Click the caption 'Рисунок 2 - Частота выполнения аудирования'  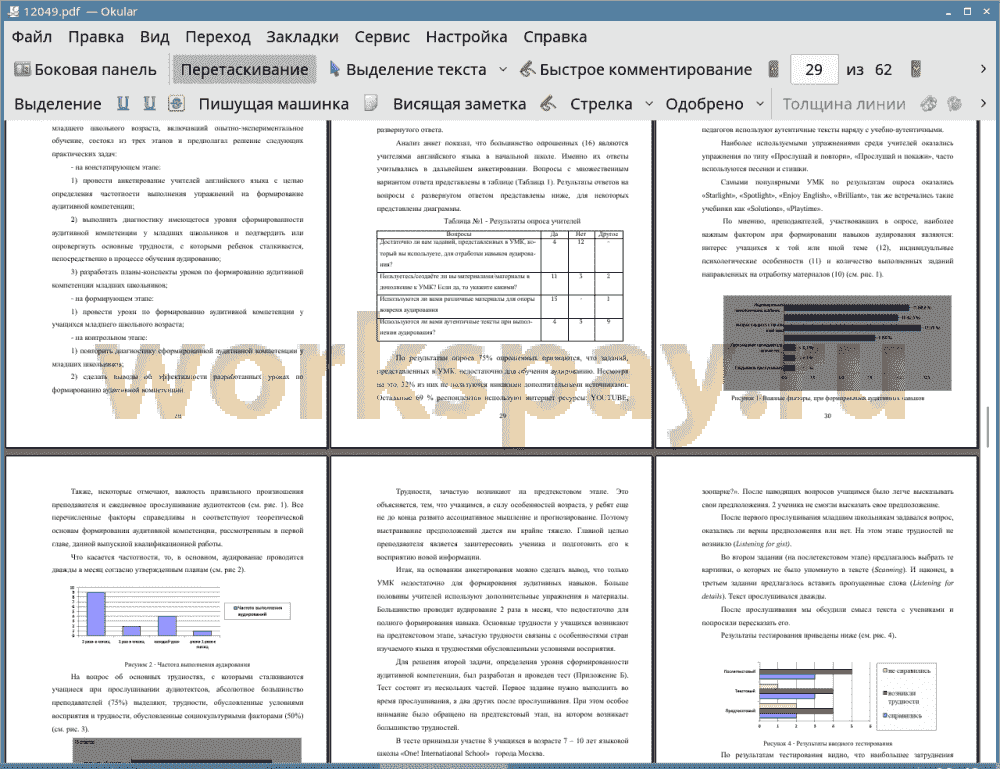pyautogui.click(x=187, y=664)
